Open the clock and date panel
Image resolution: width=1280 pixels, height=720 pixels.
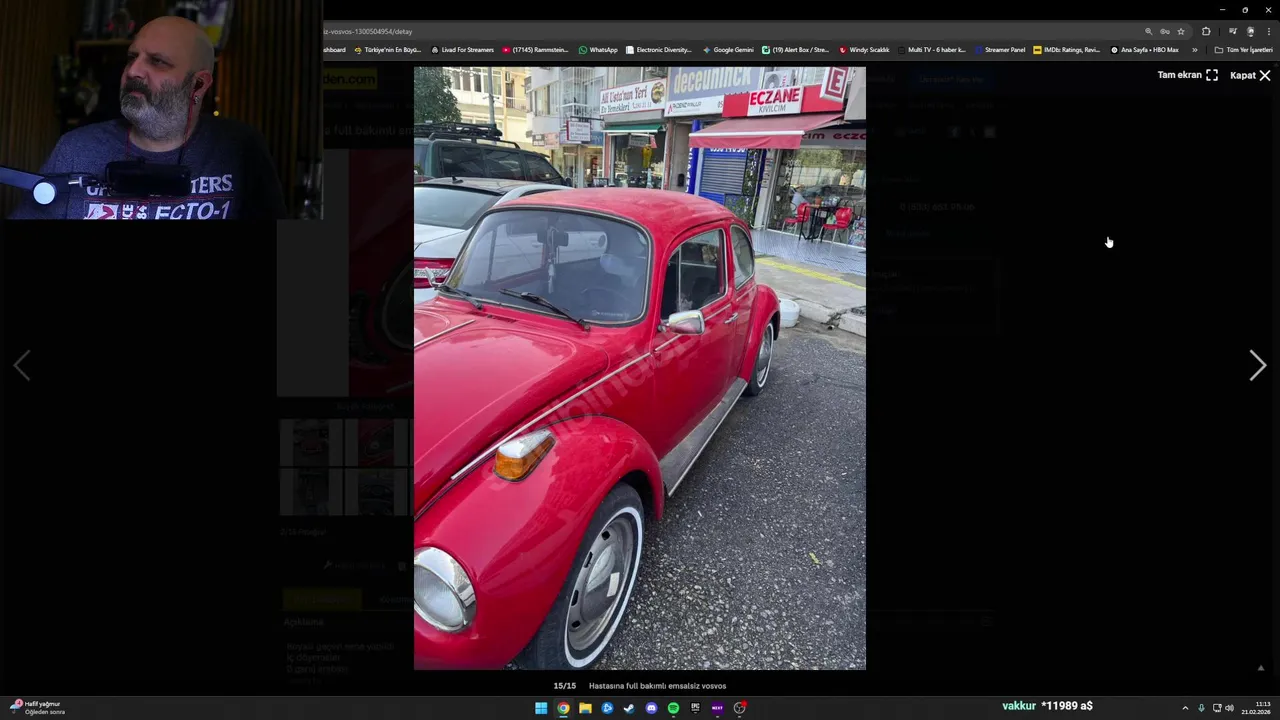1256,708
